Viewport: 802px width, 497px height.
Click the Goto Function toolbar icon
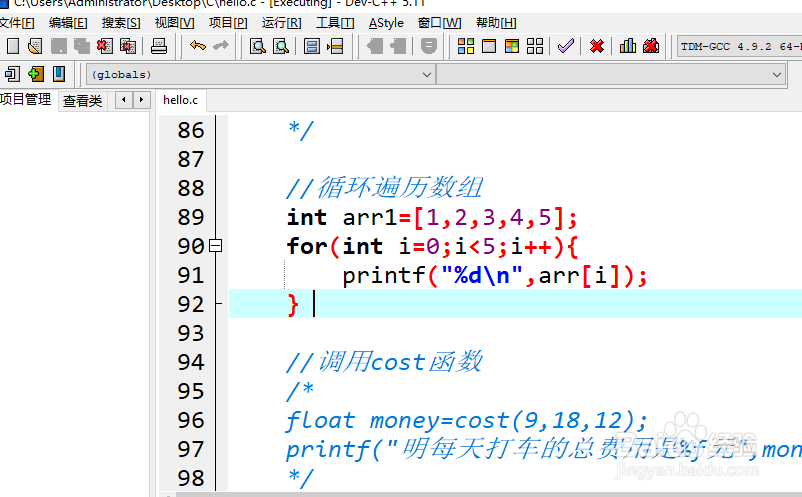(311, 47)
